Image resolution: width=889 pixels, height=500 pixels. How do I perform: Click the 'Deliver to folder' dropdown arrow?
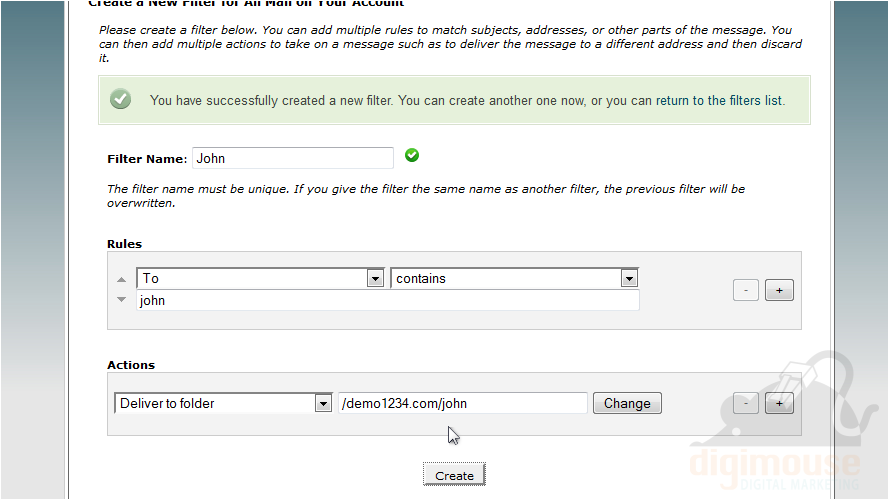point(323,404)
